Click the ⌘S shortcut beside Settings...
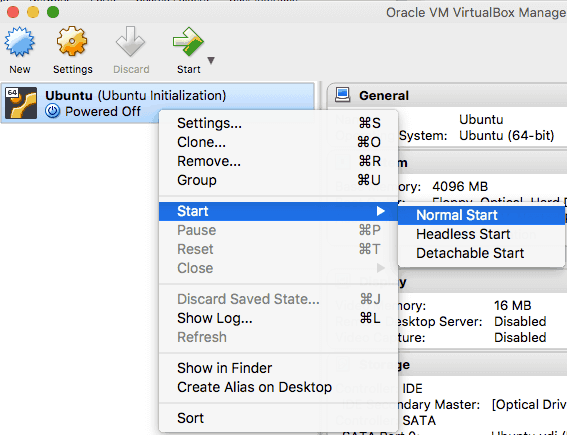 (x=370, y=123)
